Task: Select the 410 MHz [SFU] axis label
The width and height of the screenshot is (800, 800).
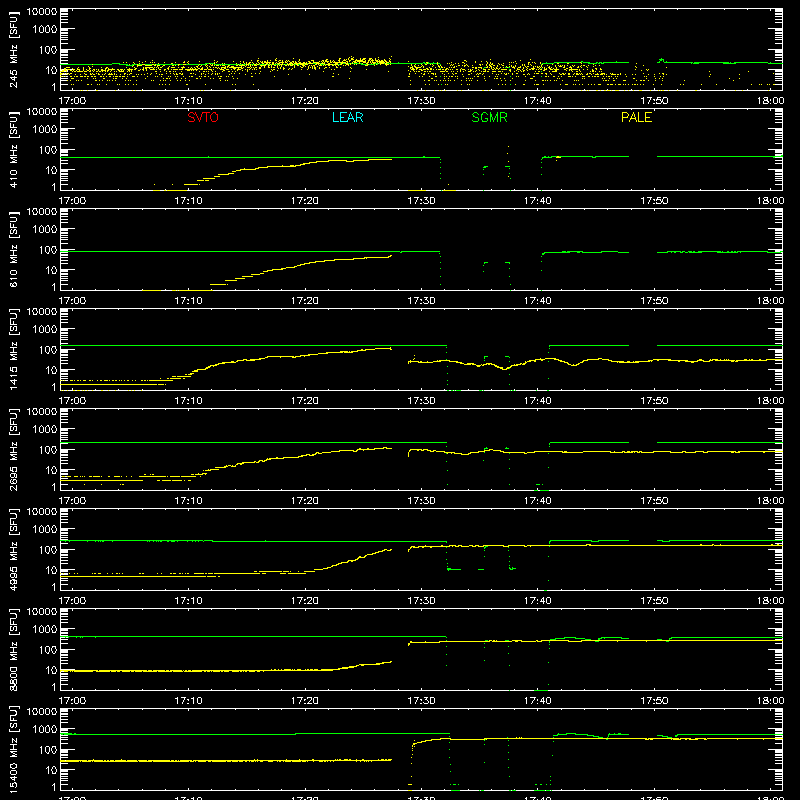Action: [13, 150]
